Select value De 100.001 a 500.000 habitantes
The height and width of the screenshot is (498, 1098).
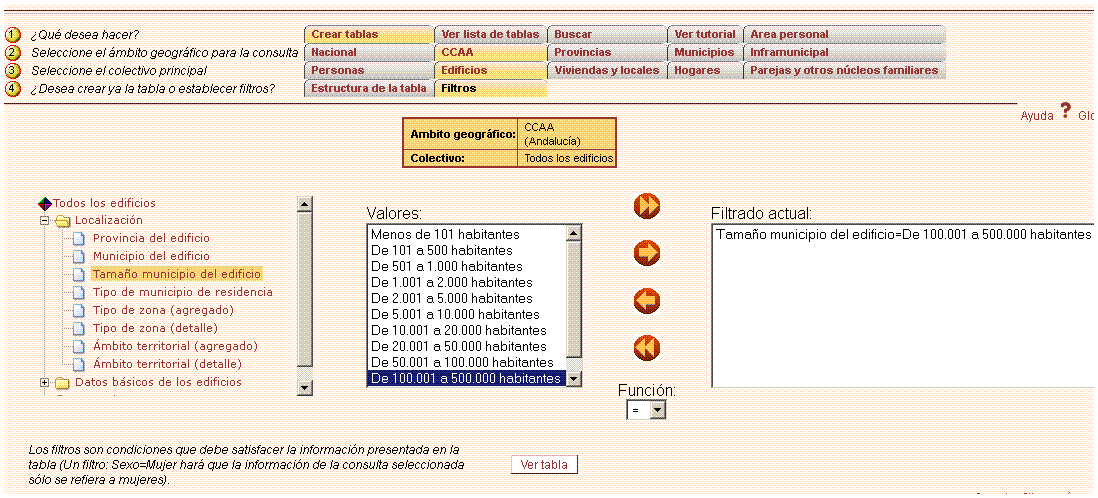(466, 379)
